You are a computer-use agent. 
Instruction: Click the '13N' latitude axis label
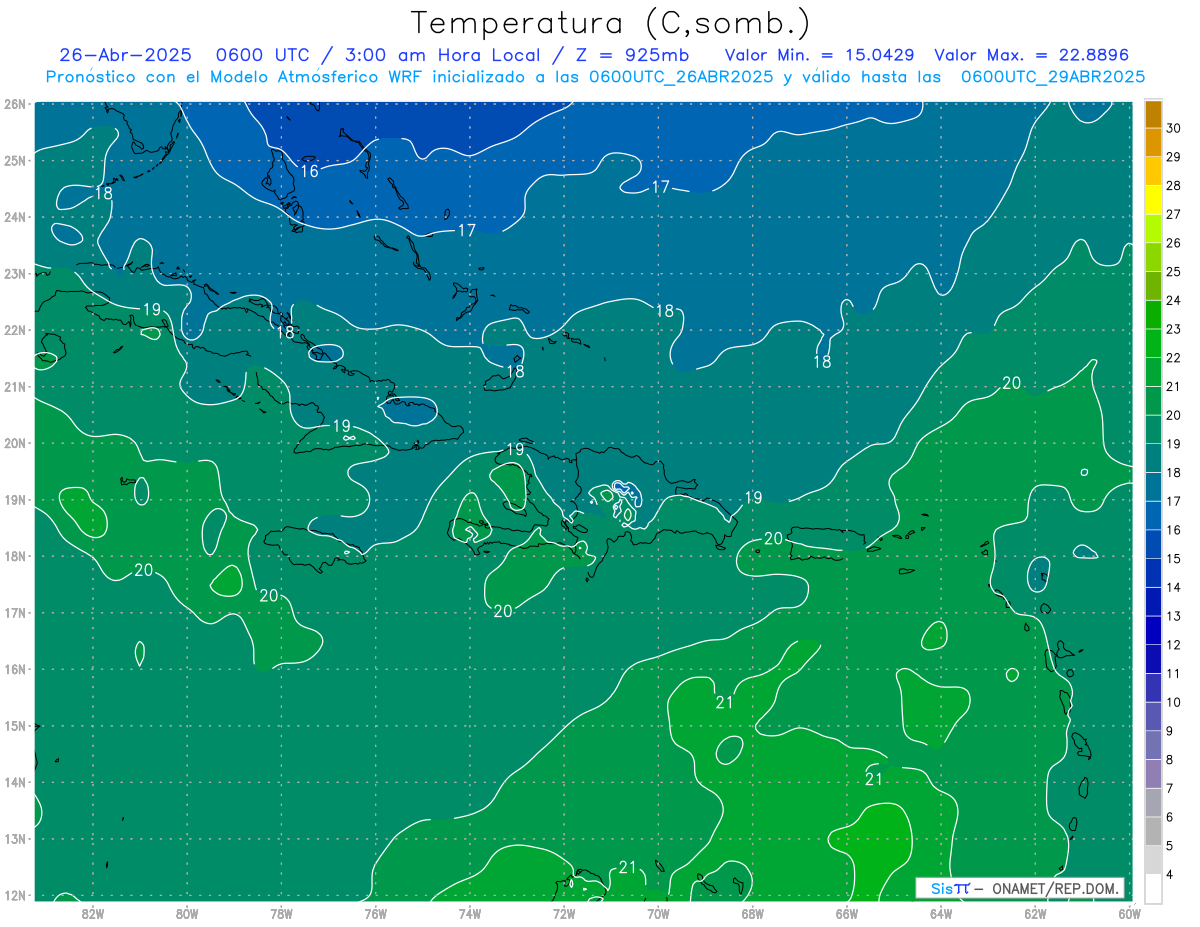point(14,838)
